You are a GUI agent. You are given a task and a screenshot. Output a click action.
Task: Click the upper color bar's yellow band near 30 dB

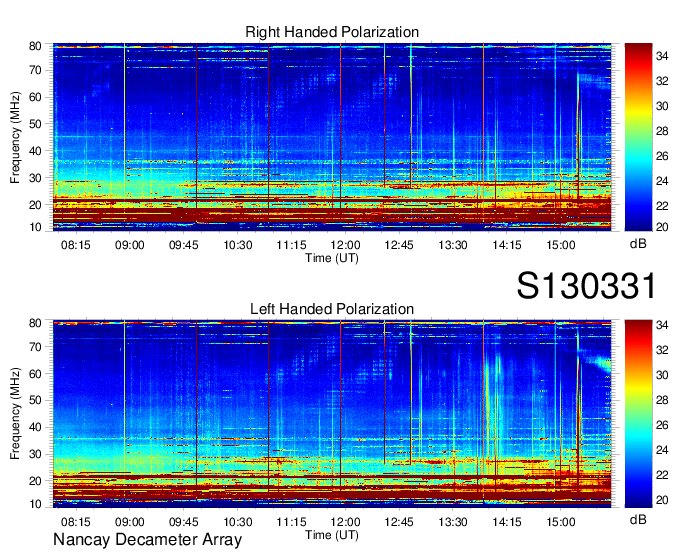638,106
